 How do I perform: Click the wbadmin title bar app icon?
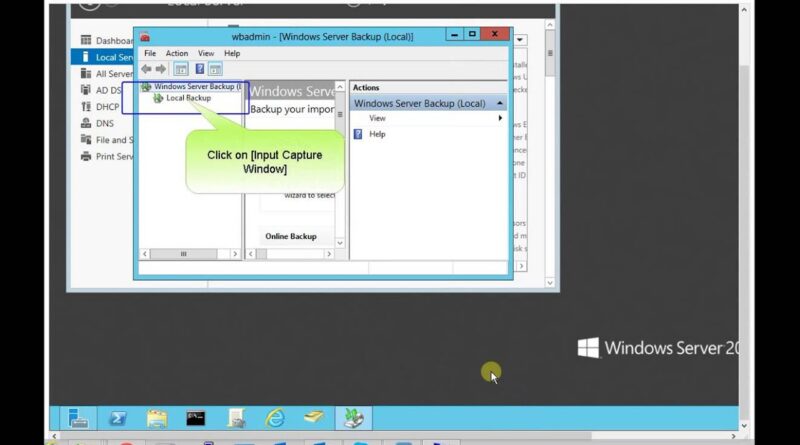tap(145, 37)
